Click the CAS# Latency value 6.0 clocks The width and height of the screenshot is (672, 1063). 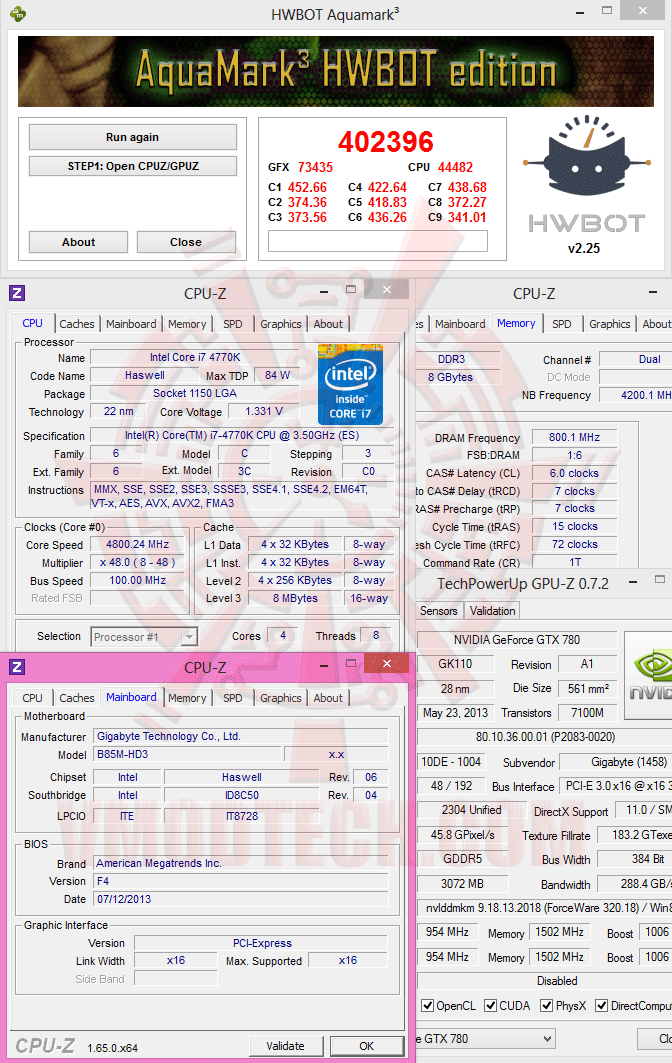(574, 473)
